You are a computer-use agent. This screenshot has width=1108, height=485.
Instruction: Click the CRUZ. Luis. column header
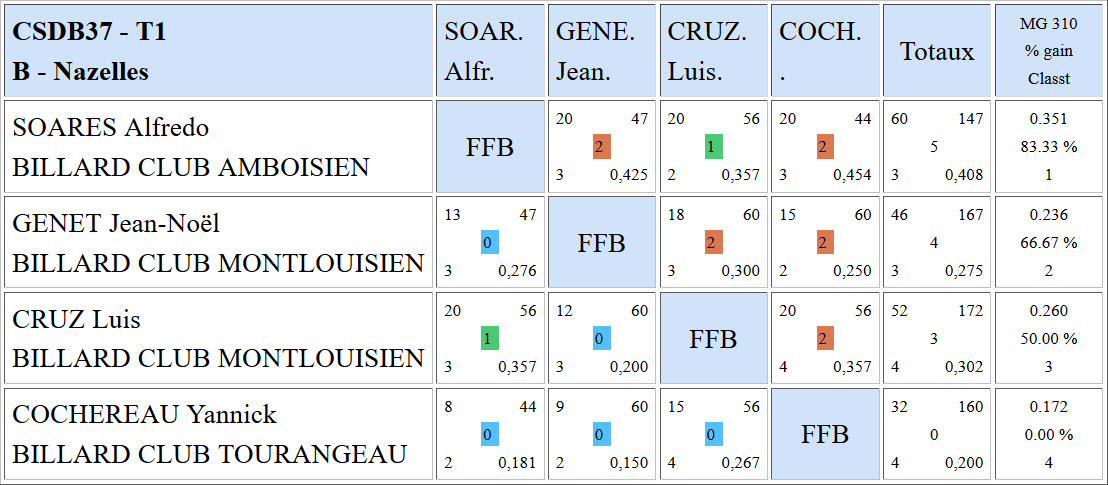click(x=714, y=51)
